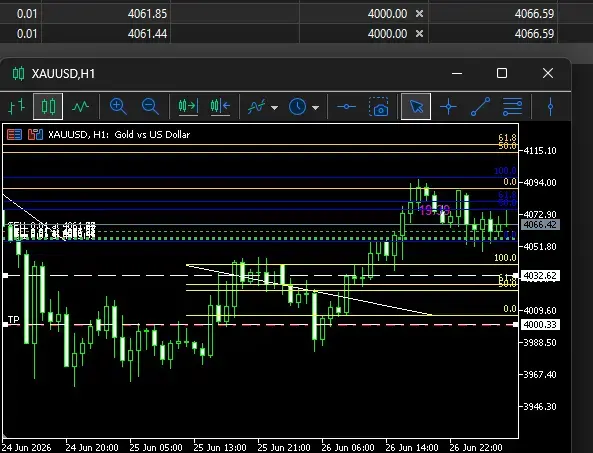Click the 4000.33 TP price label
Image resolution: width=593 pixels, height=453 pixels.
[540, 324]
